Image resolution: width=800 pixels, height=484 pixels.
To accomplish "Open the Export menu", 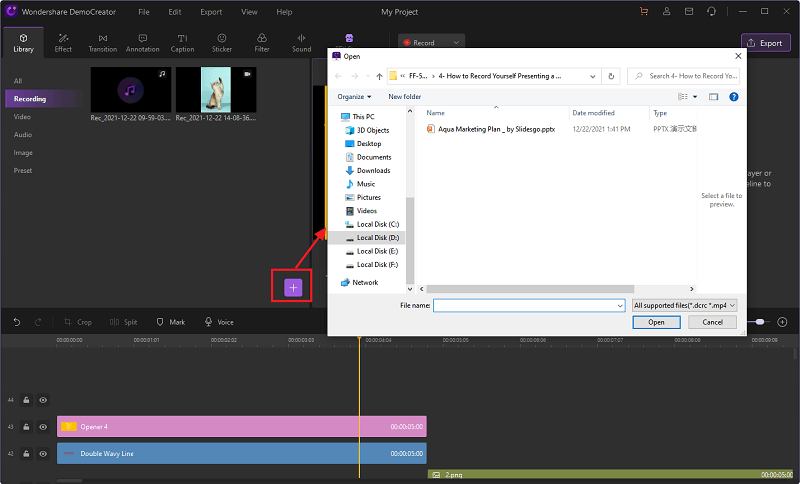I will [211, 12].
